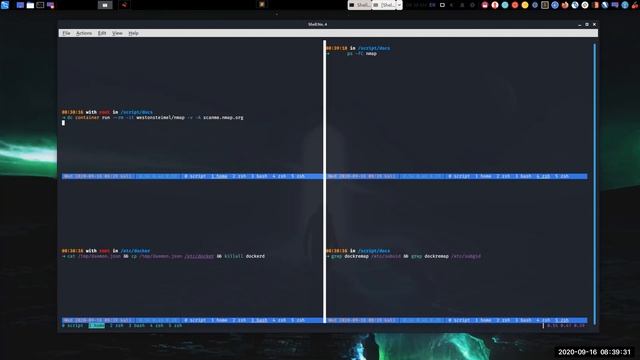Minimize the Shell terminal window
This screenshot has width=640, height=360.
coord(580,24)
